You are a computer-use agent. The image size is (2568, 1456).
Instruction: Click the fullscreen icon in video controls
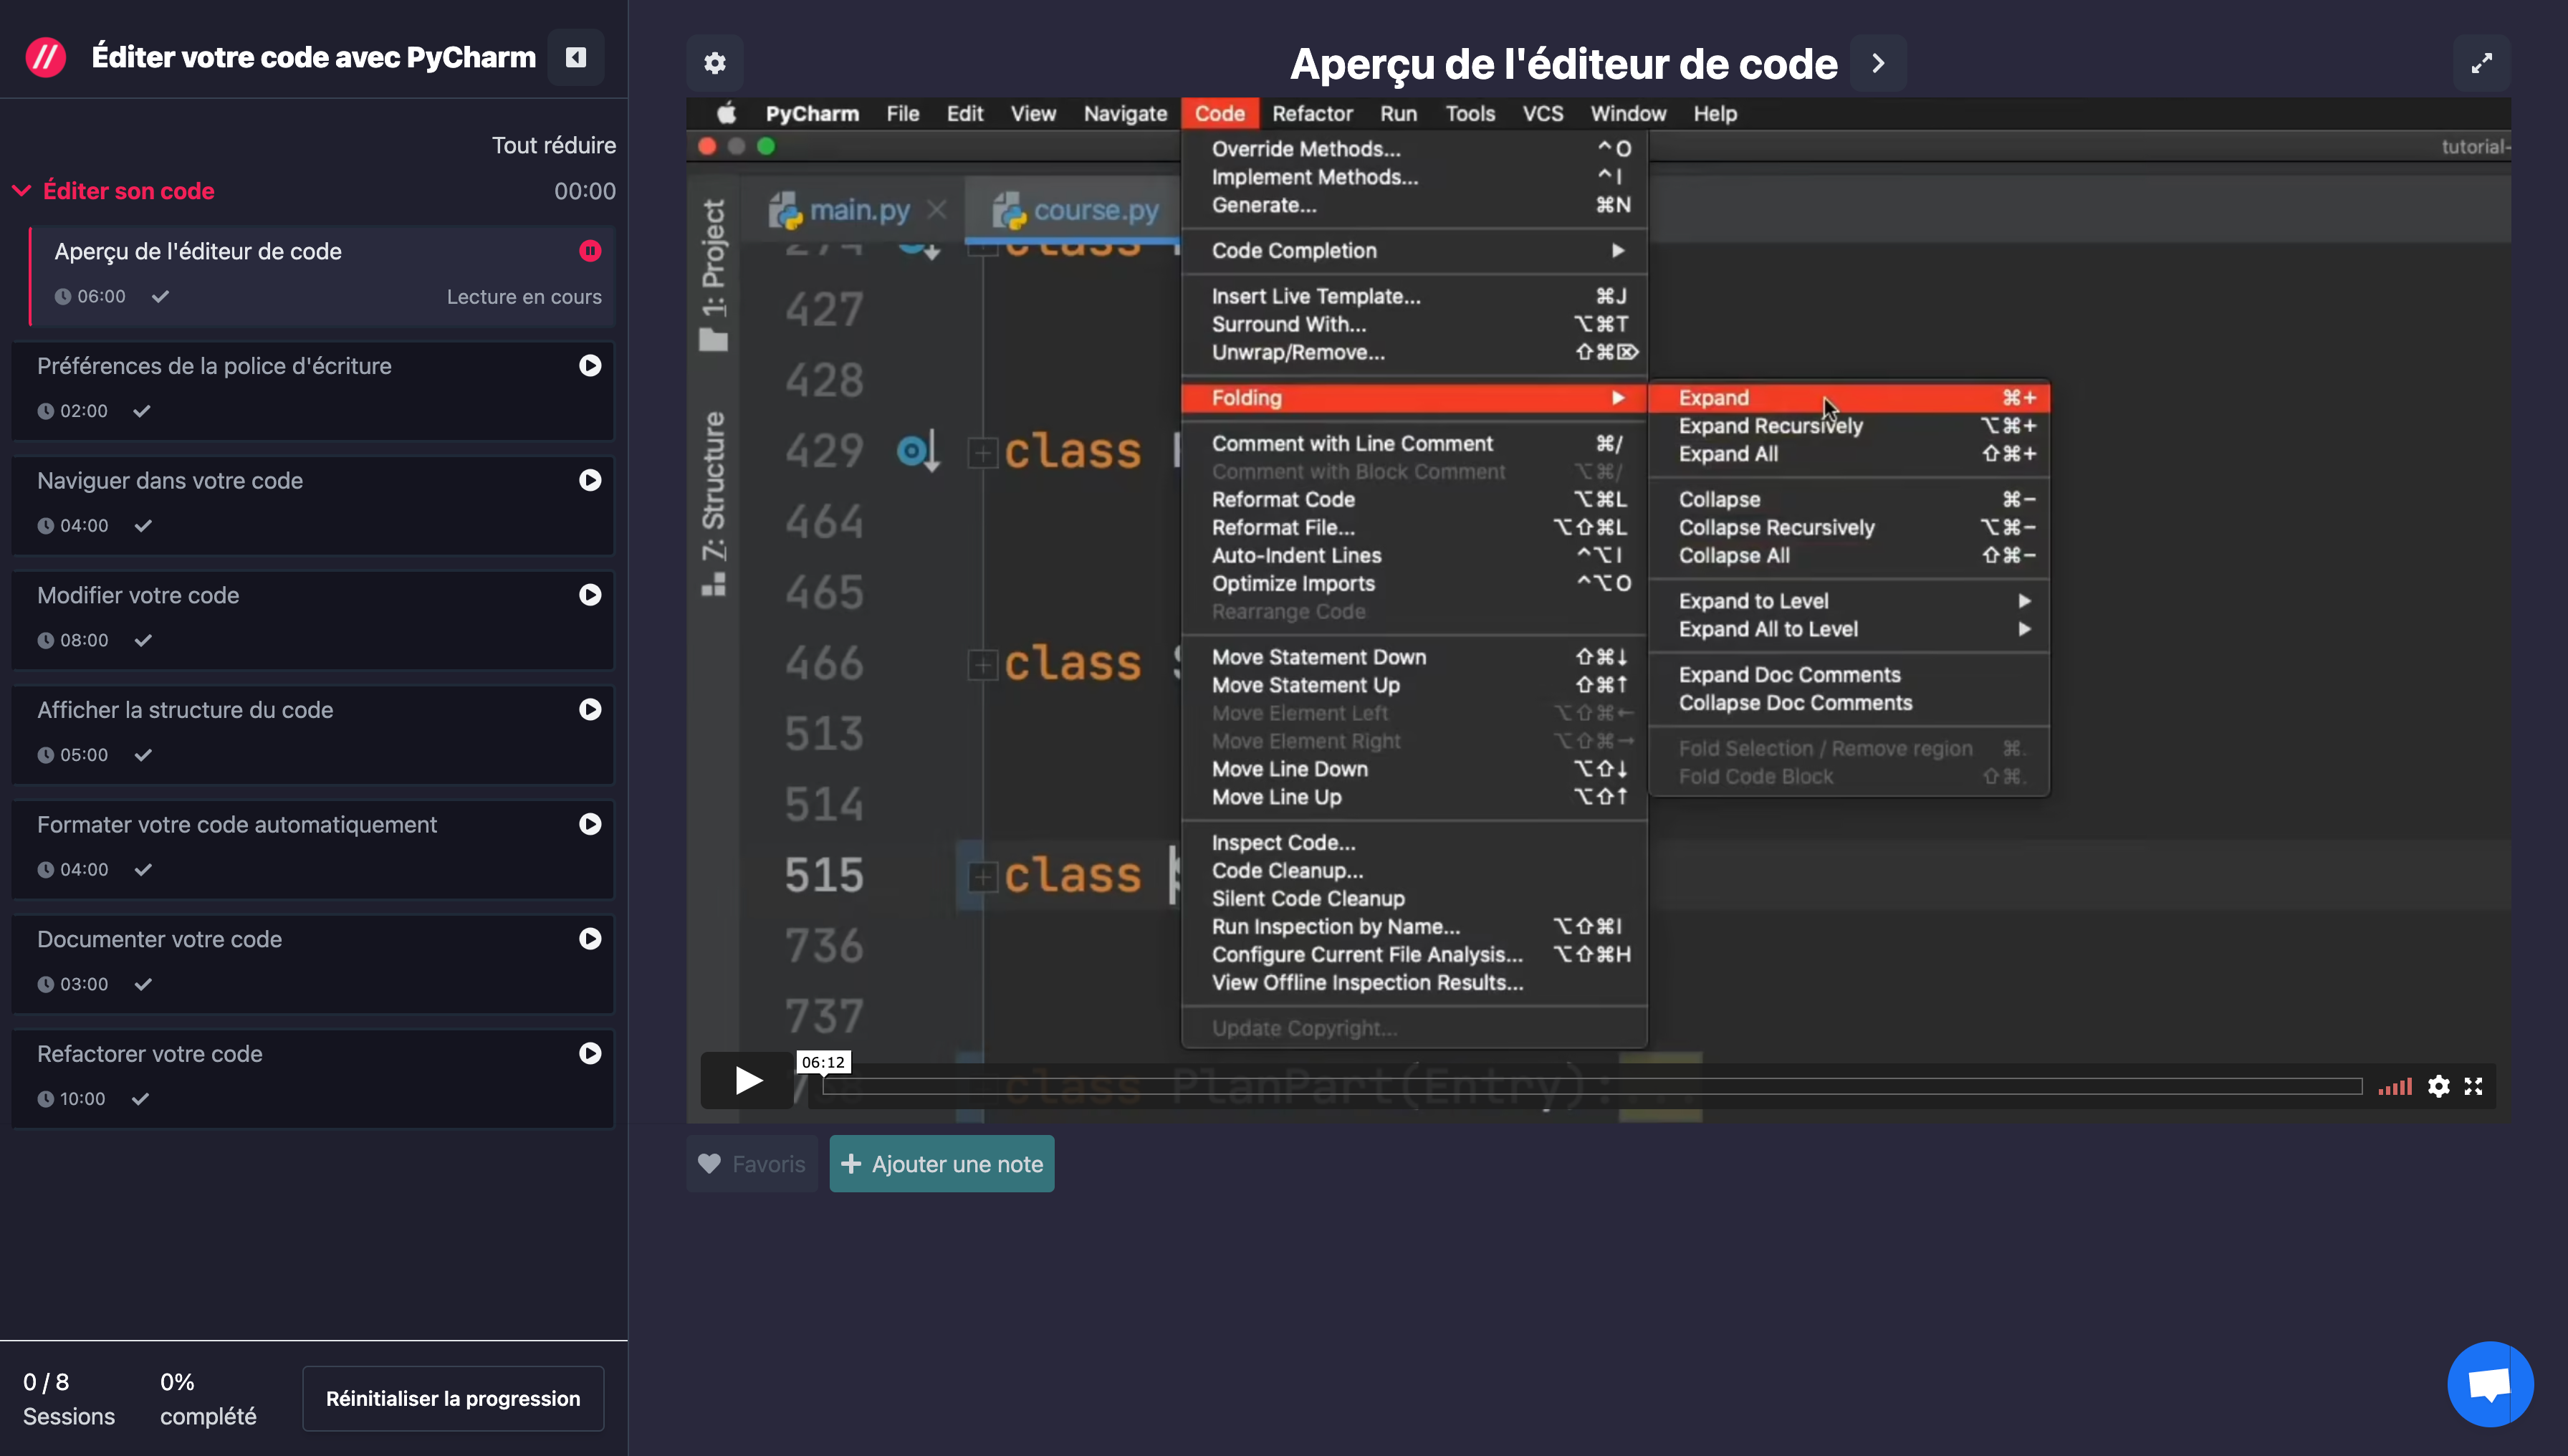pos(2473,1086)
